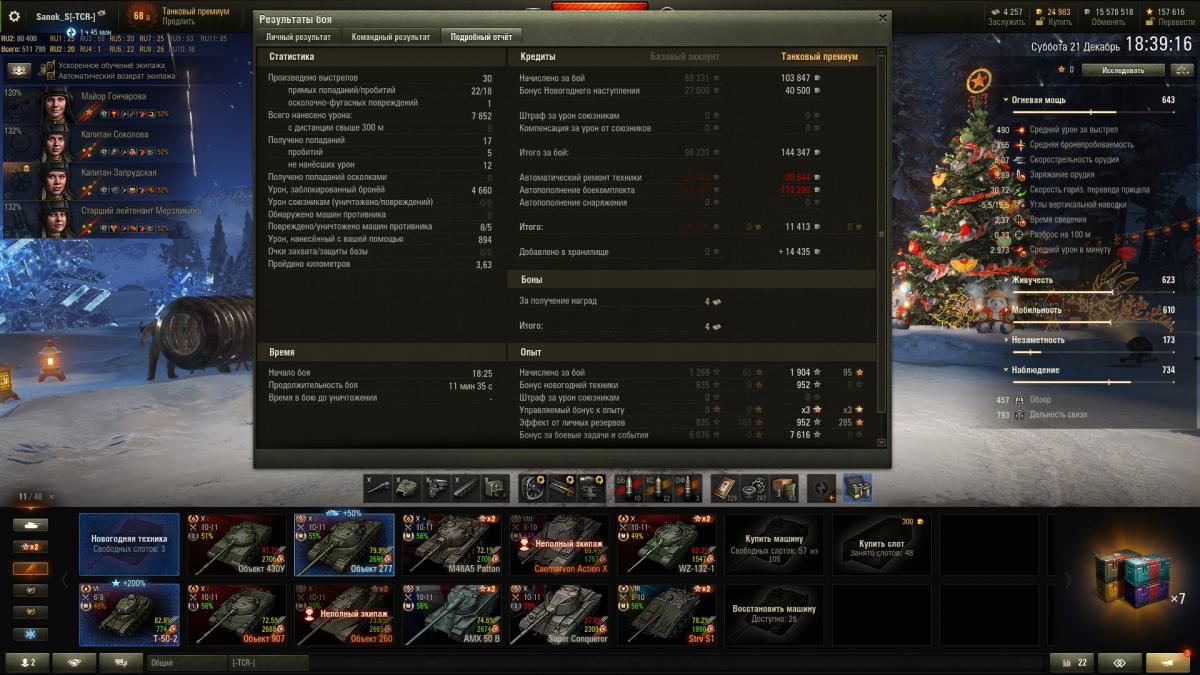Open consumable slot showing 747

coord(755,487)
